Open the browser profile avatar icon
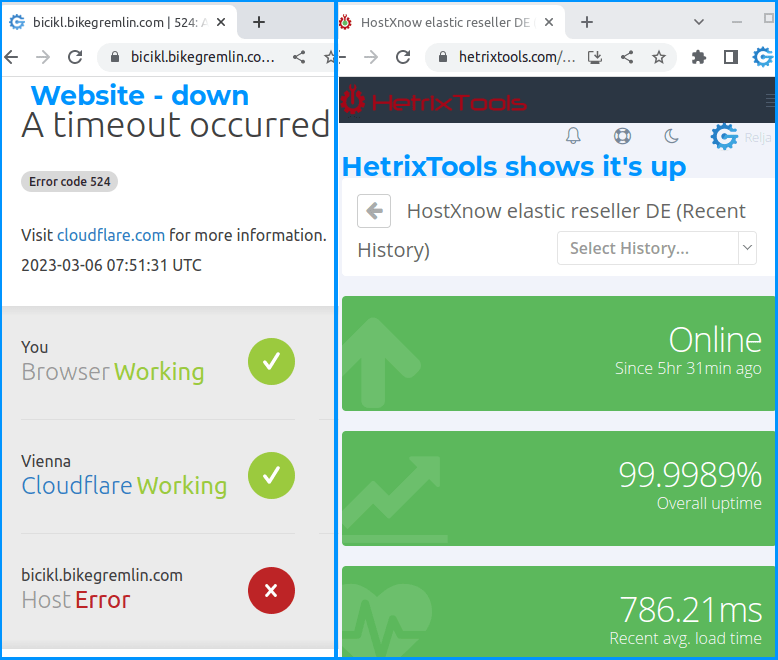 point(763,58)
